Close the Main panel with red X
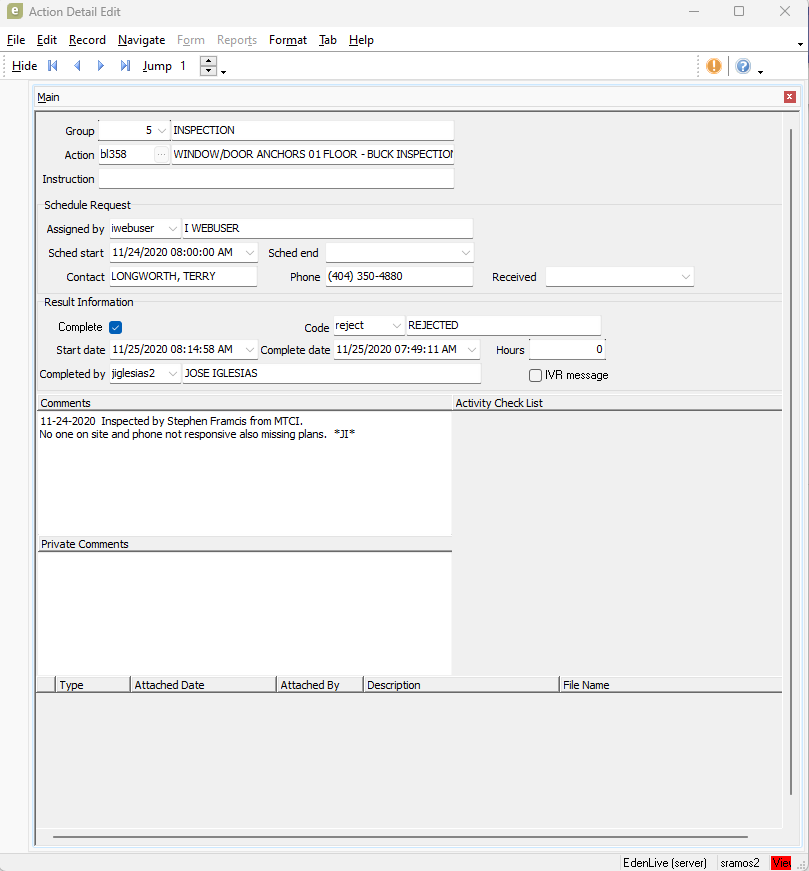The height and width of the screenshot is (871, 809). [790, 97]
